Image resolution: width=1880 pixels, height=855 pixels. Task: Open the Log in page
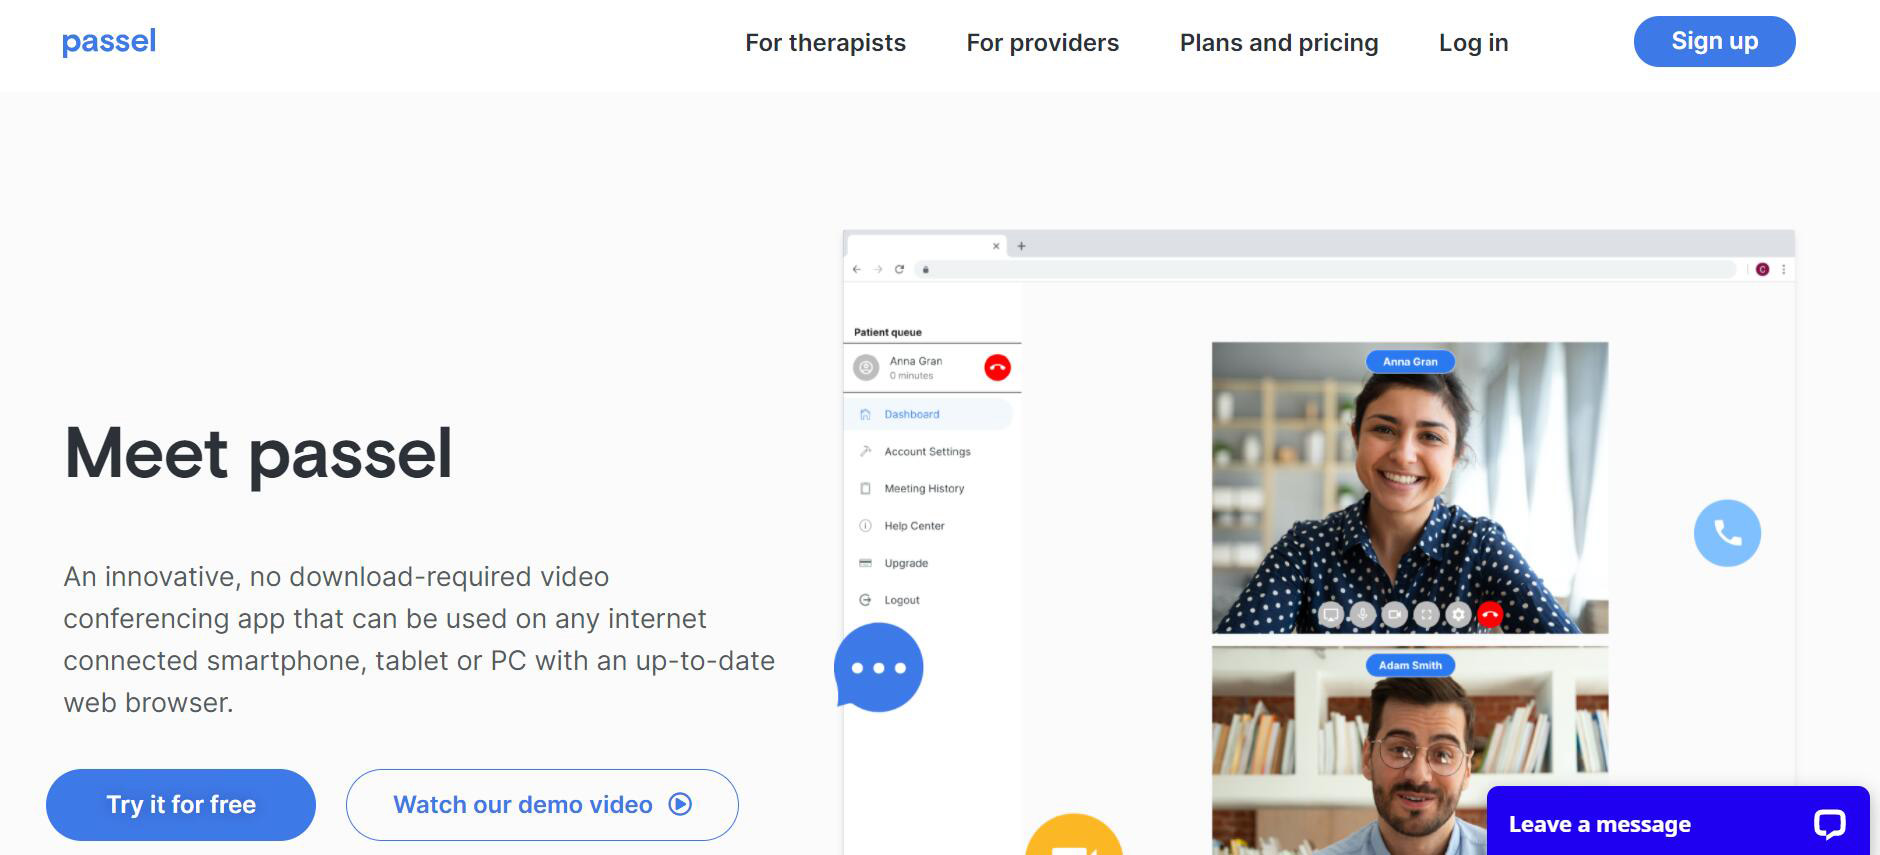1473,43
